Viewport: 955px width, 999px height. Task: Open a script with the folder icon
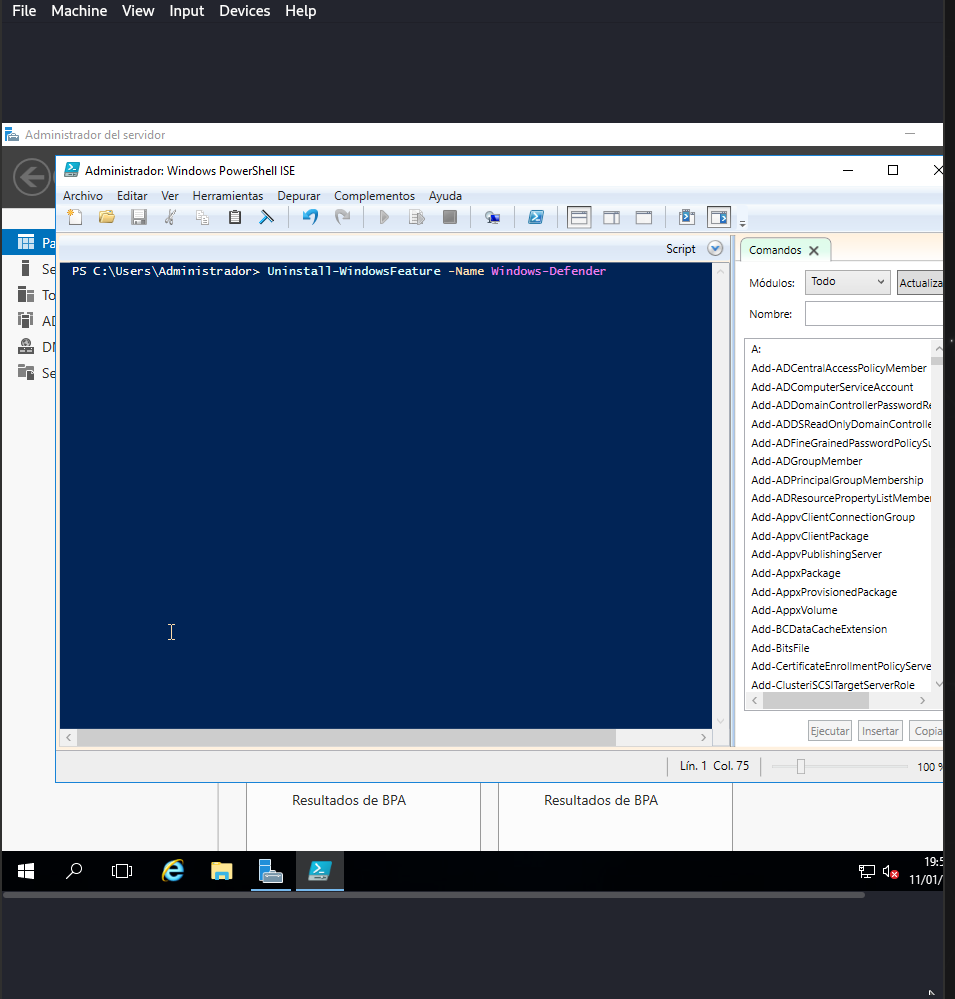pyautogui.click(x=107, y=218)
